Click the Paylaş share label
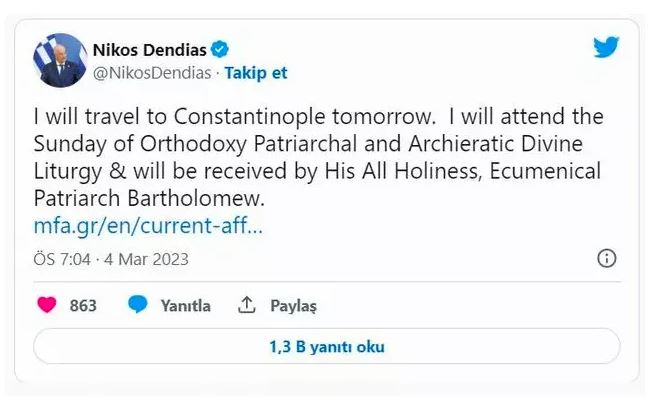 click(293, 306)
